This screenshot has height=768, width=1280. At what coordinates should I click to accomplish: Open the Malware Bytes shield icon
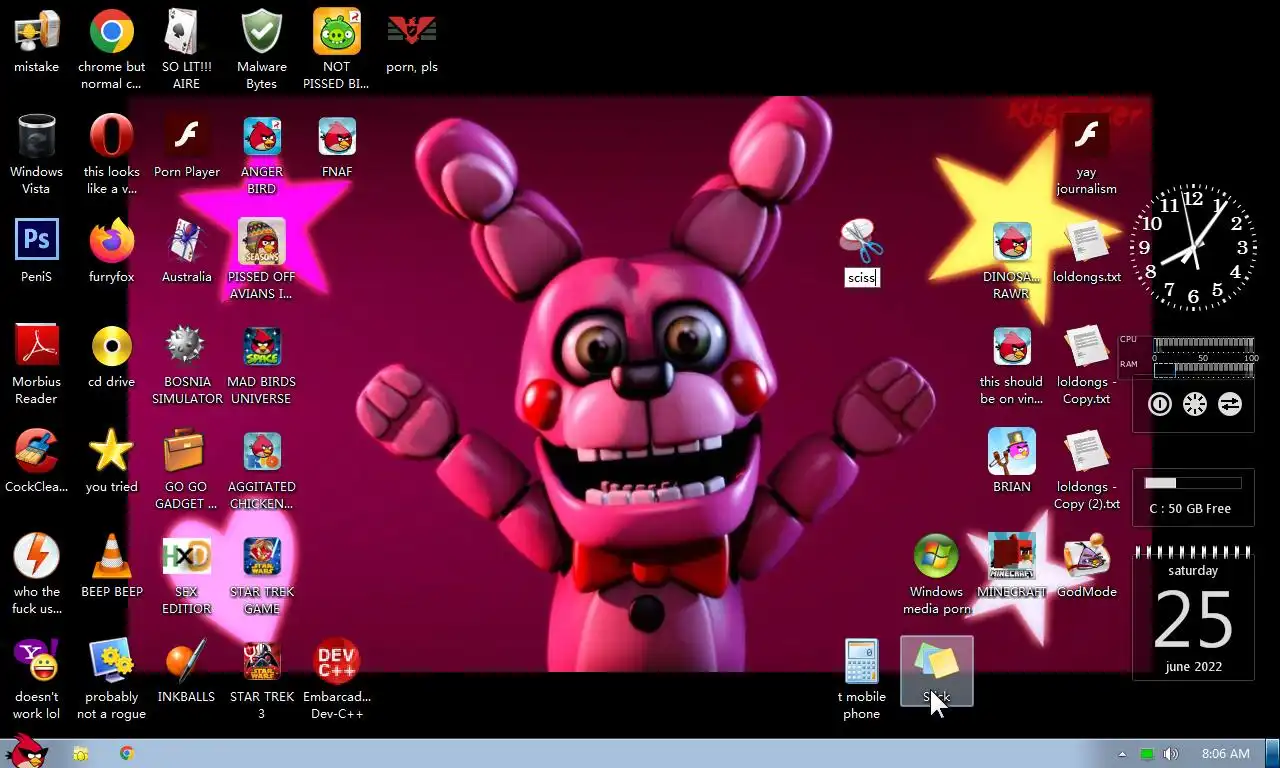click(262, 33)
